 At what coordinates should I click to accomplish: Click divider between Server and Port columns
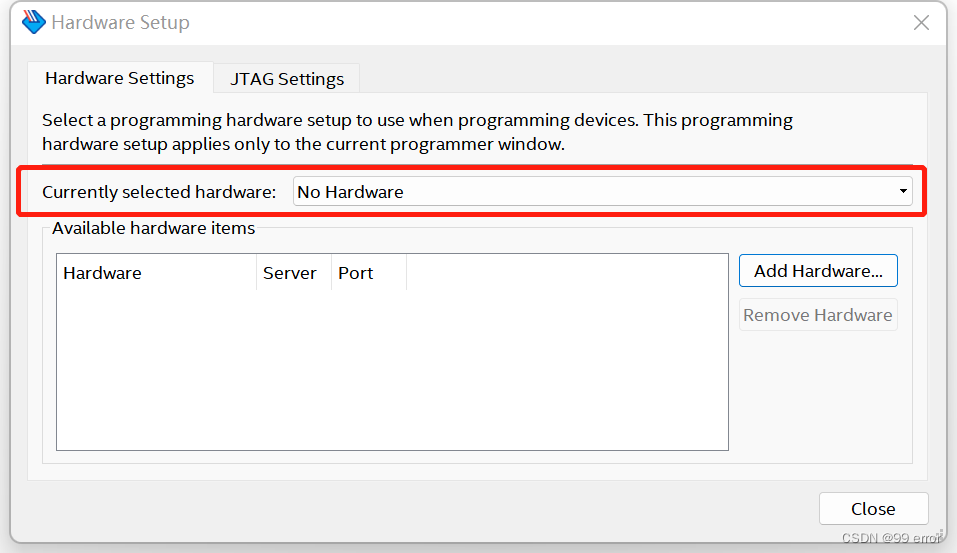coord(331,273)
